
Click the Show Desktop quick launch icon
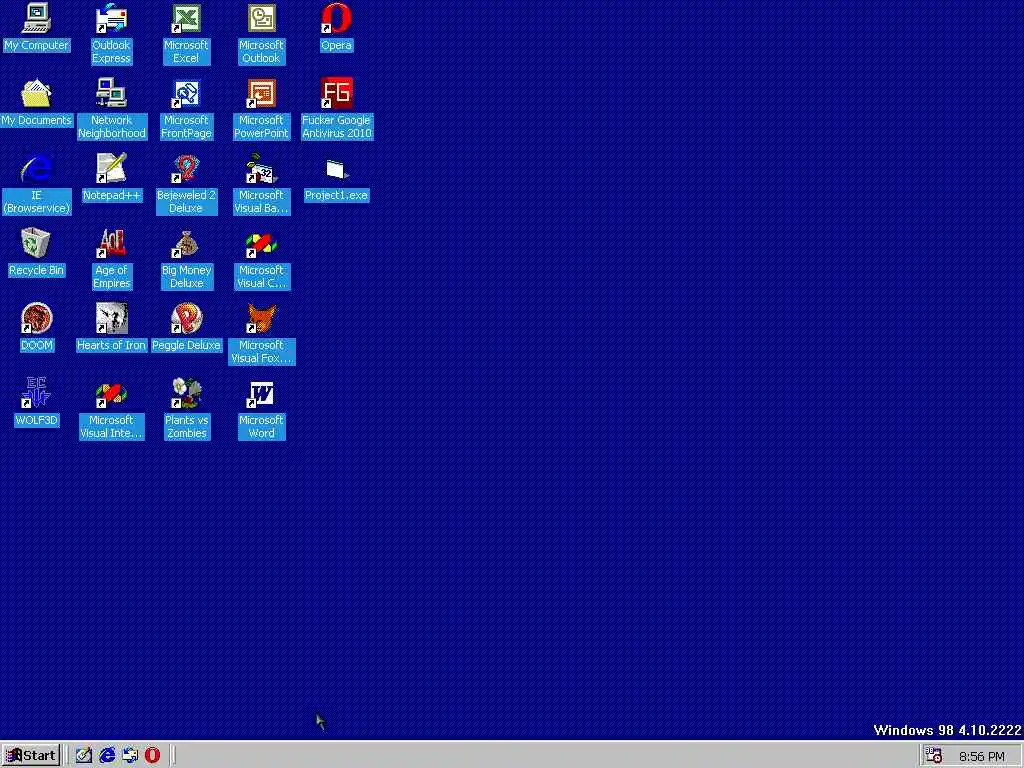pyautogui.click(x=84, y=756)
